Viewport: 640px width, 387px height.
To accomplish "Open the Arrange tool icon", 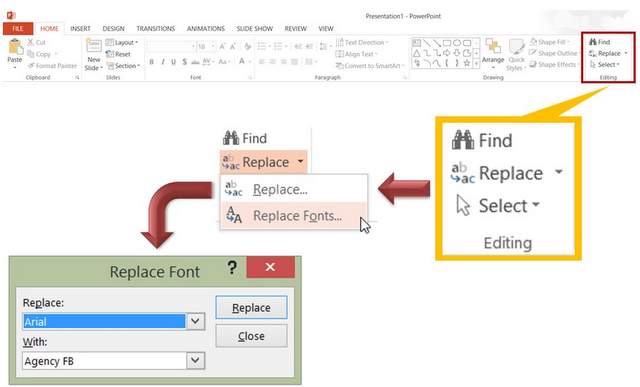I will pos(493,47).
